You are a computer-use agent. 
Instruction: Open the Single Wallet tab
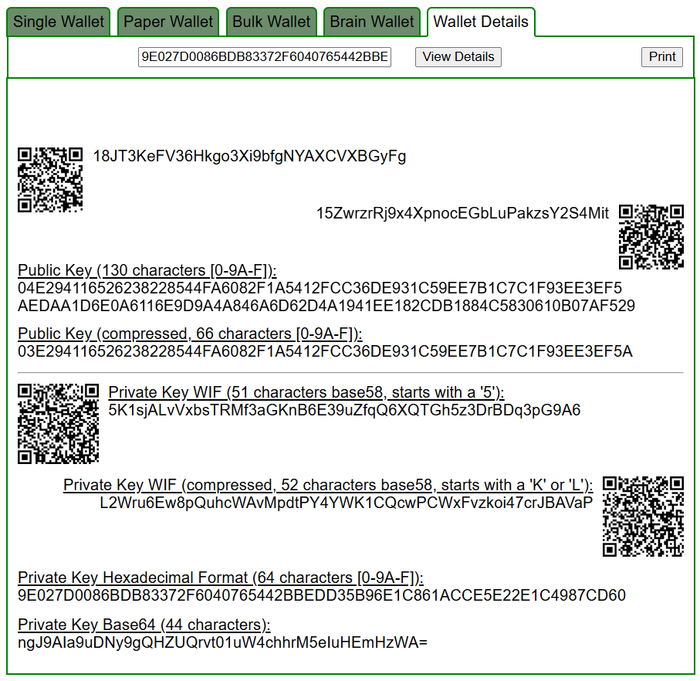(x=58, y=22)
